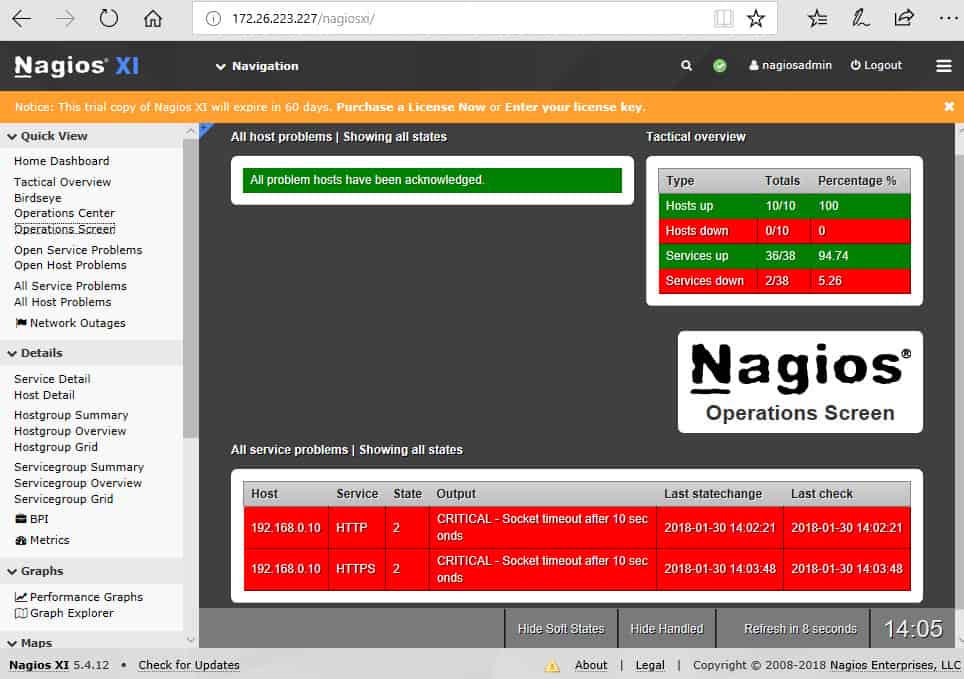The image size is (964, 679).
Task: Collapse the Maps section
Action: pyautogui.click(x=30, y=643)
